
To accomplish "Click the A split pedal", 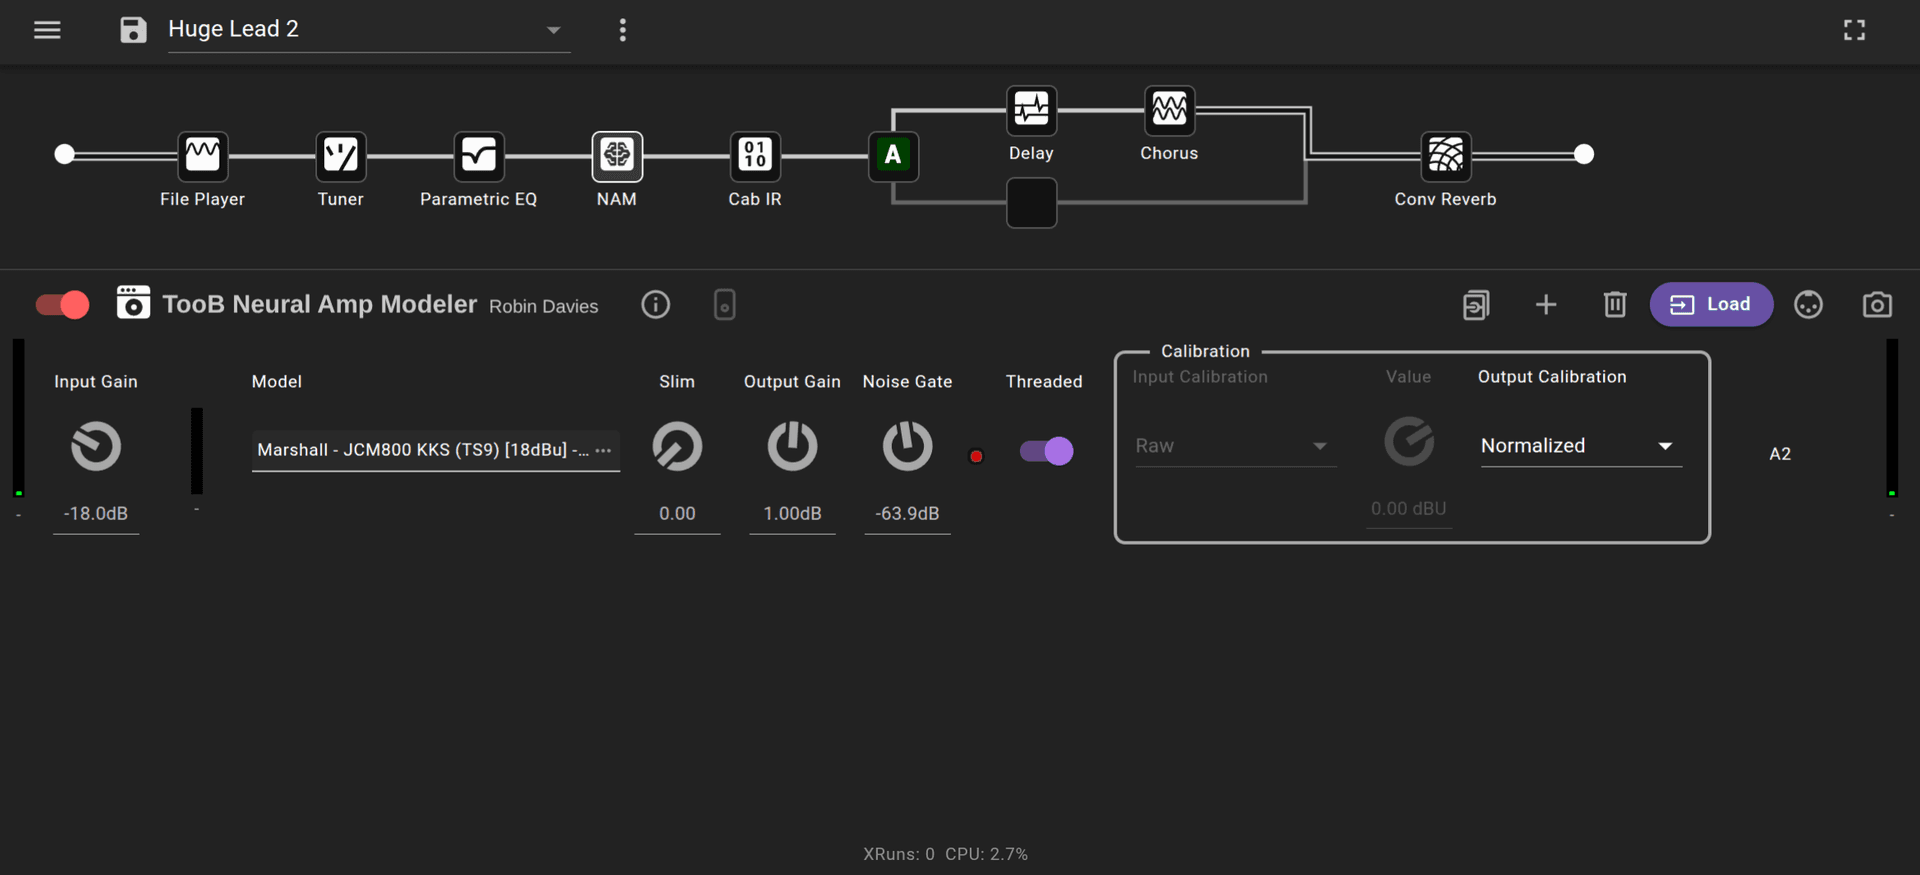I will 893,156.
